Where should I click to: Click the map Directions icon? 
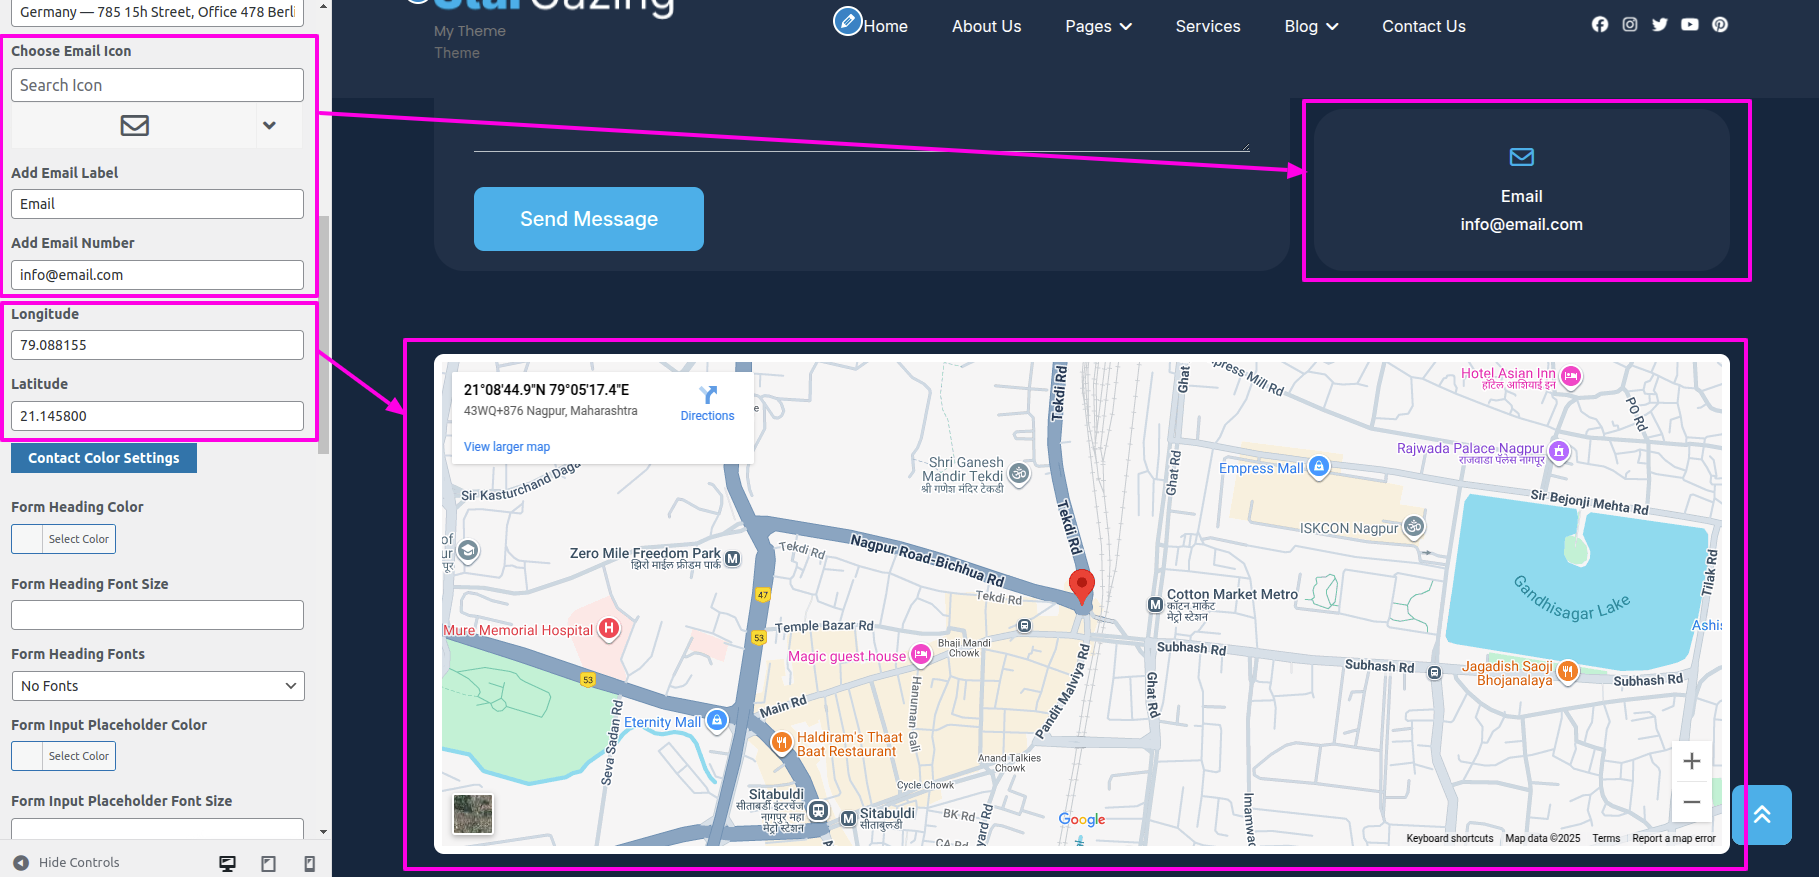click(708, 394)
